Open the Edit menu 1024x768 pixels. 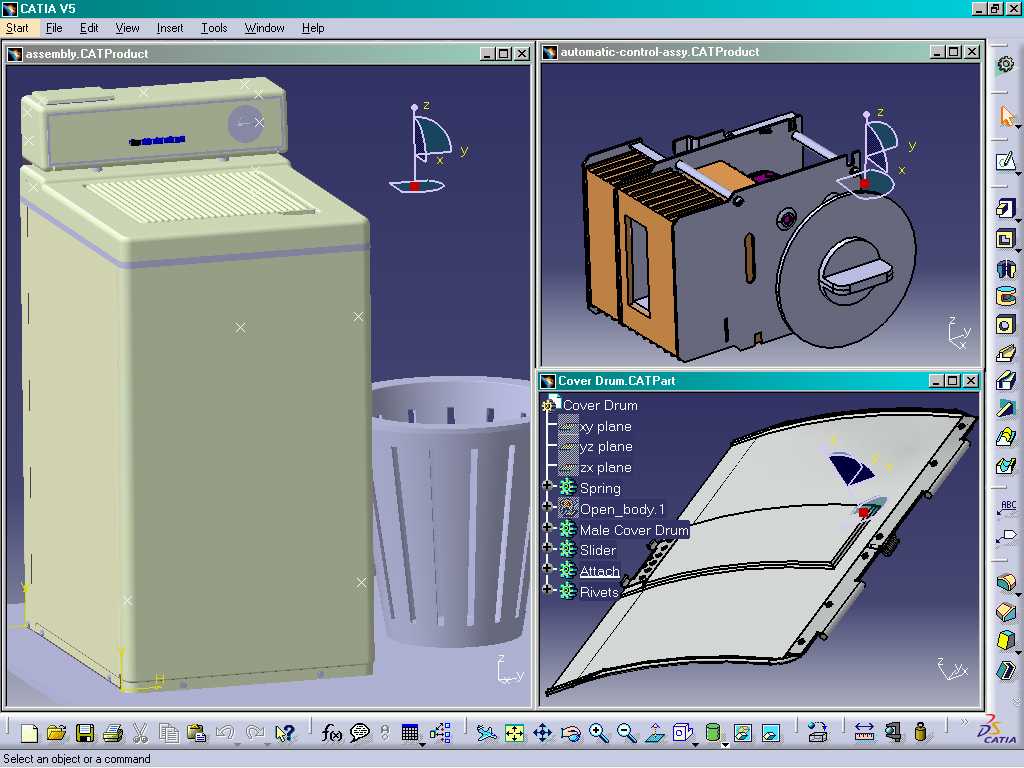coord(89,28)
